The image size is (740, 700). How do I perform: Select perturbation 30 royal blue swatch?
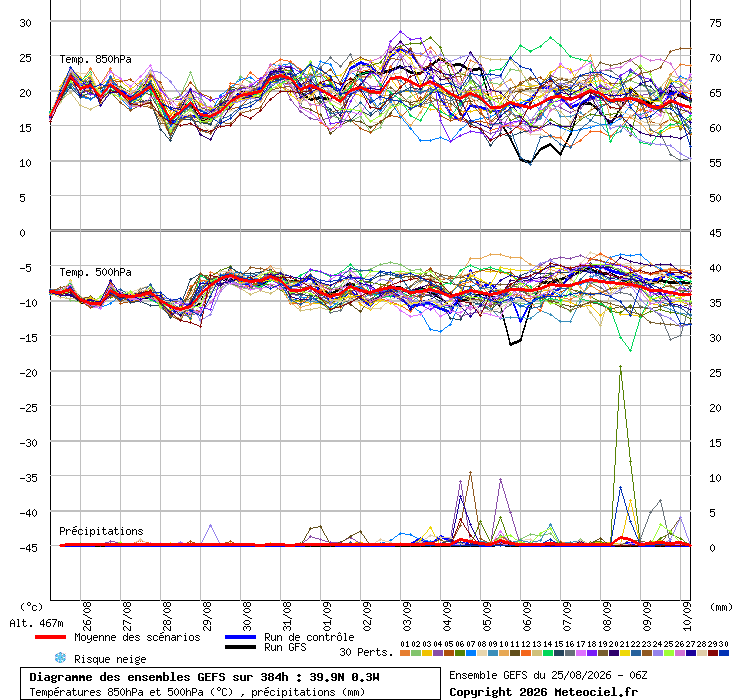(724, 653)
